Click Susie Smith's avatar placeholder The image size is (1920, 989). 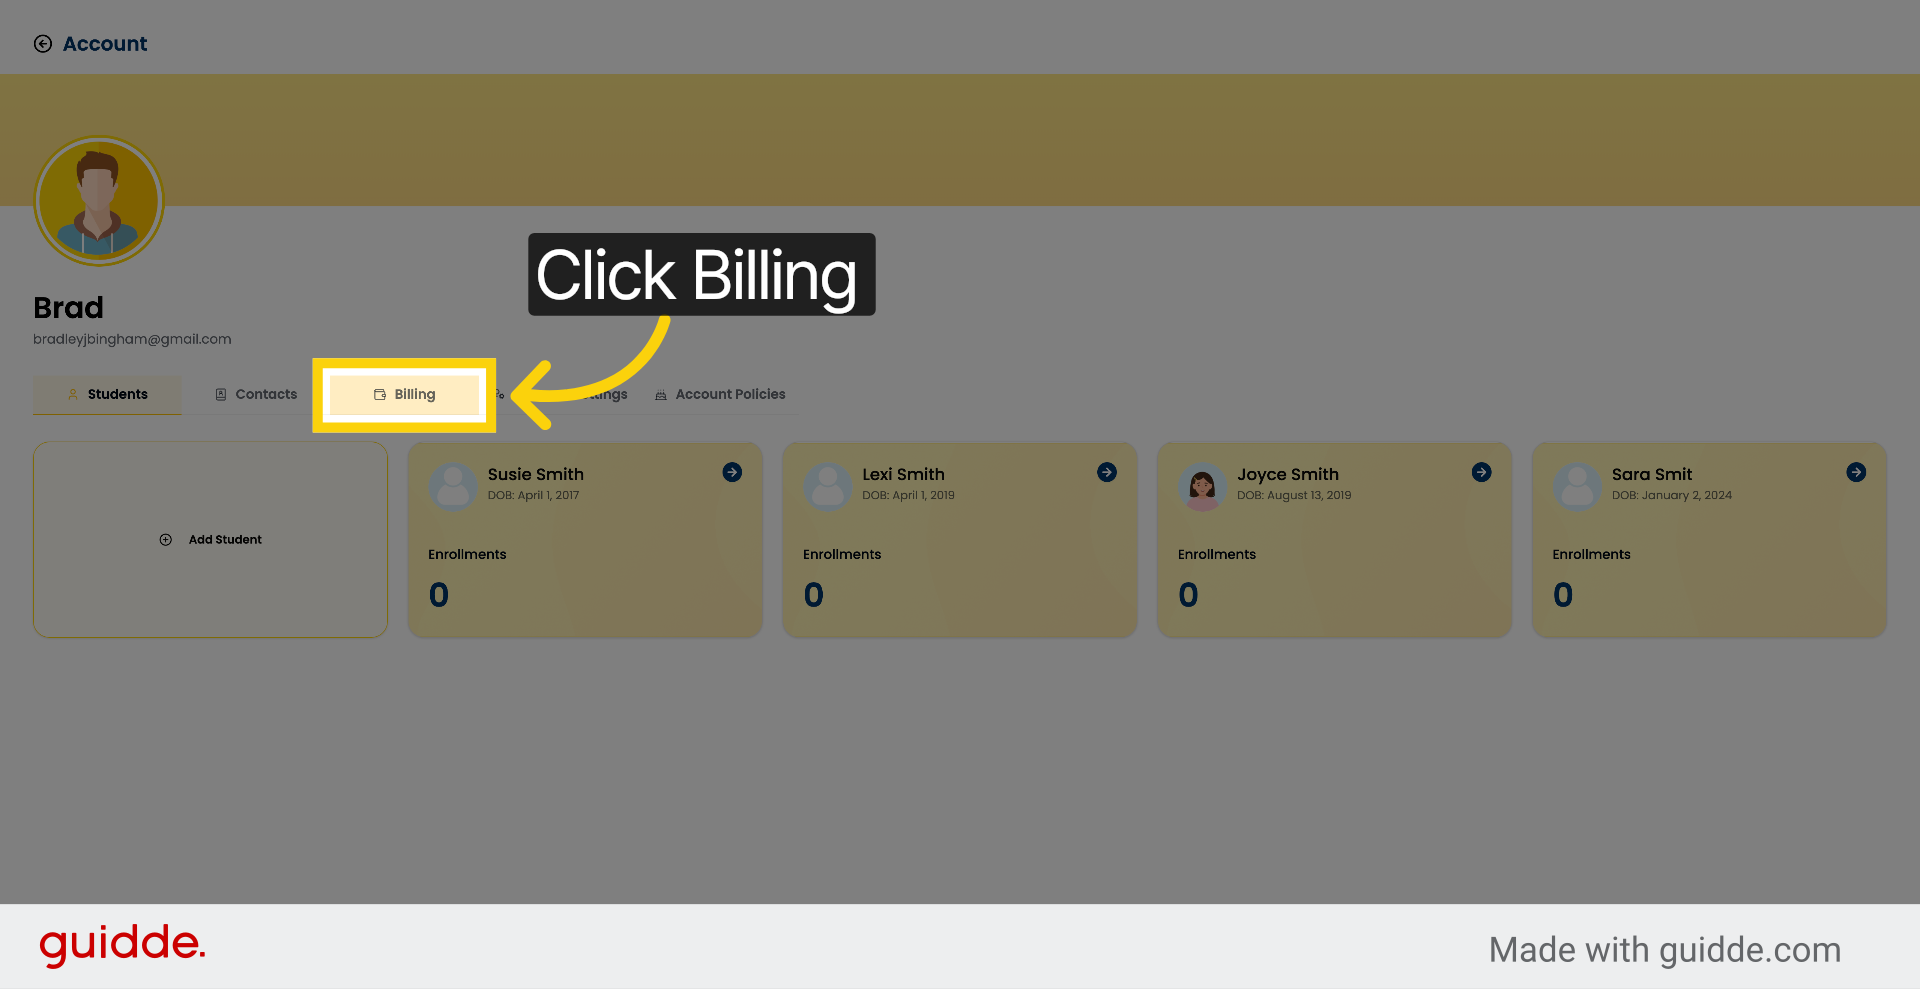[x=453, y=487]
